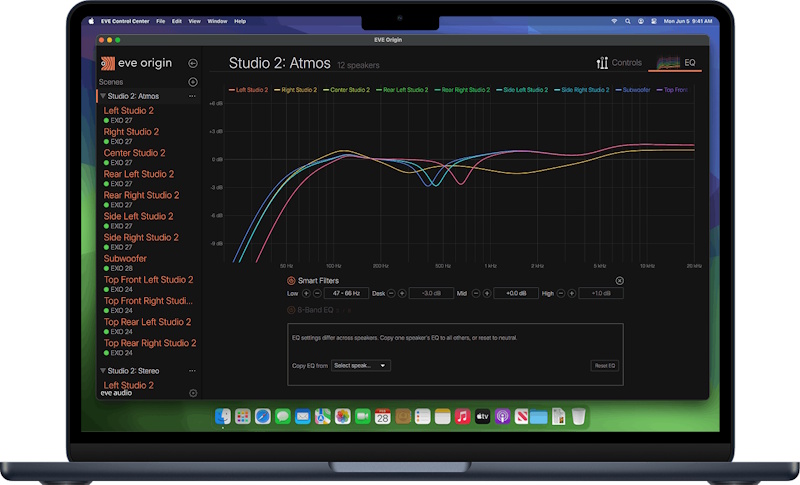Open options menu for Studio 2: Atmos scene

tap(192, 96)
